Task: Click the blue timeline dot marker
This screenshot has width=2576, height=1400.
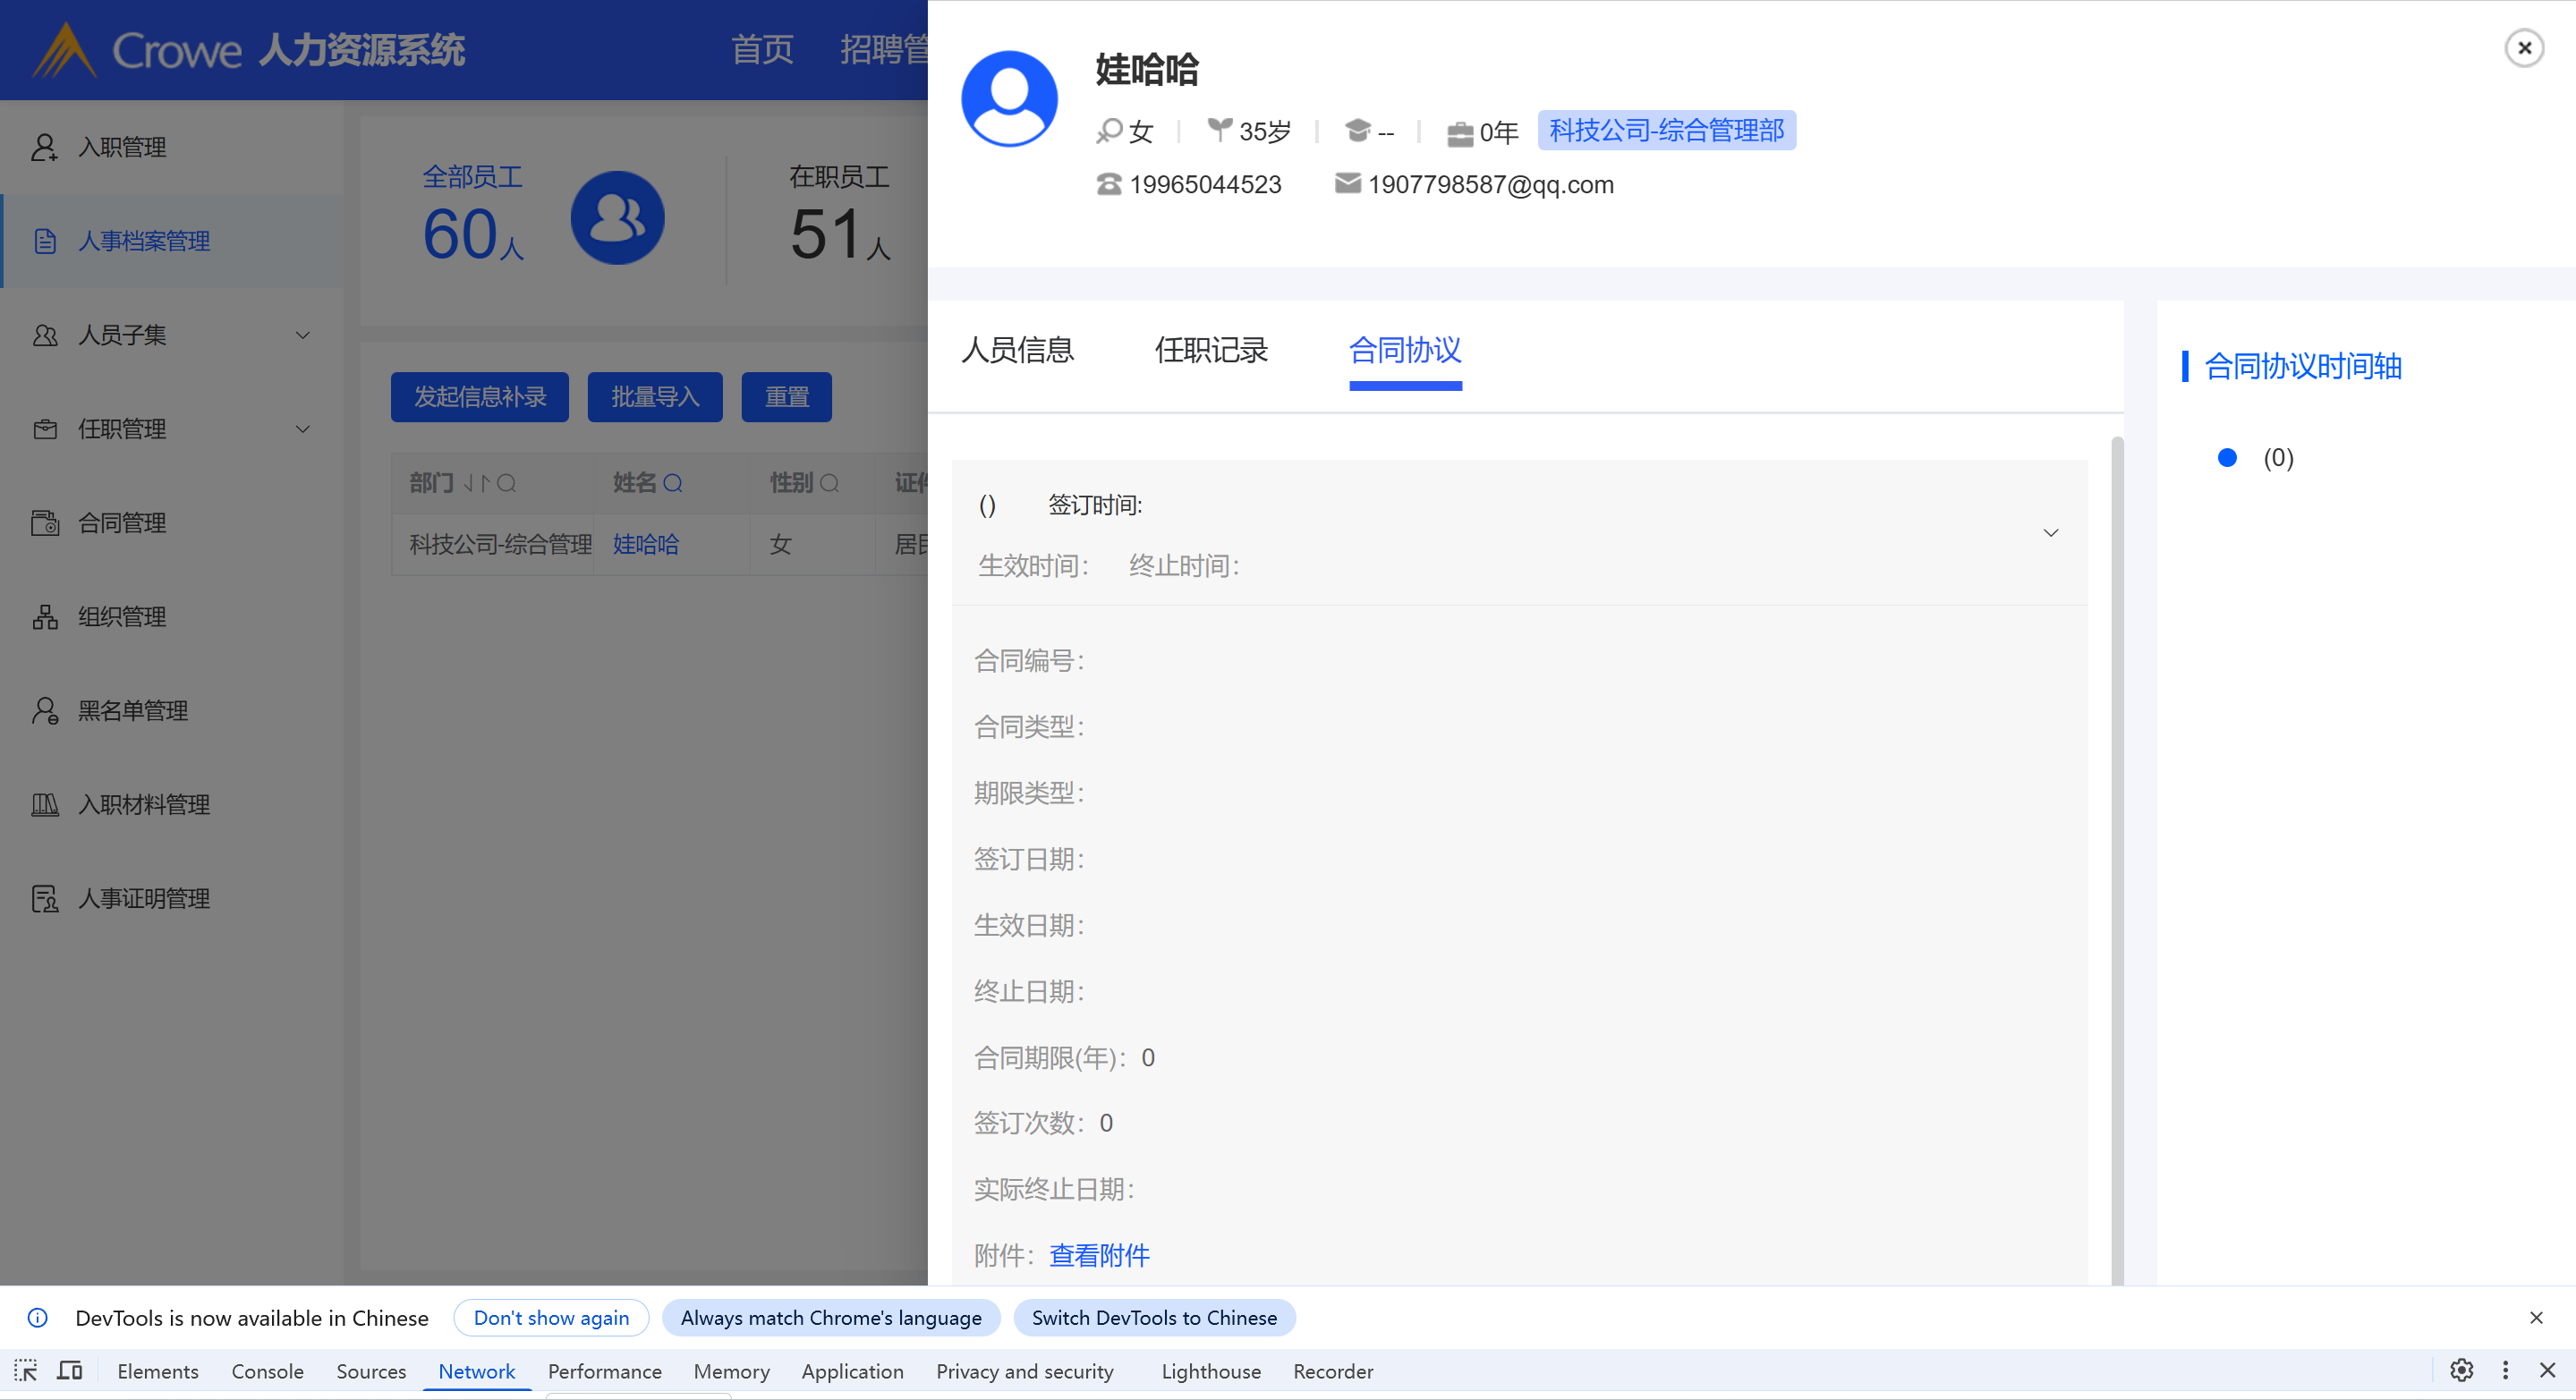Action: click(x=2227, y=458)
